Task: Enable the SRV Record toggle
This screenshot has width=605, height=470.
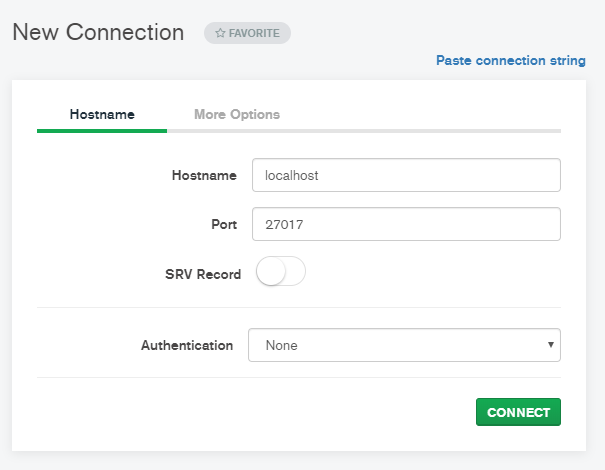Action: tap(281, 273)
